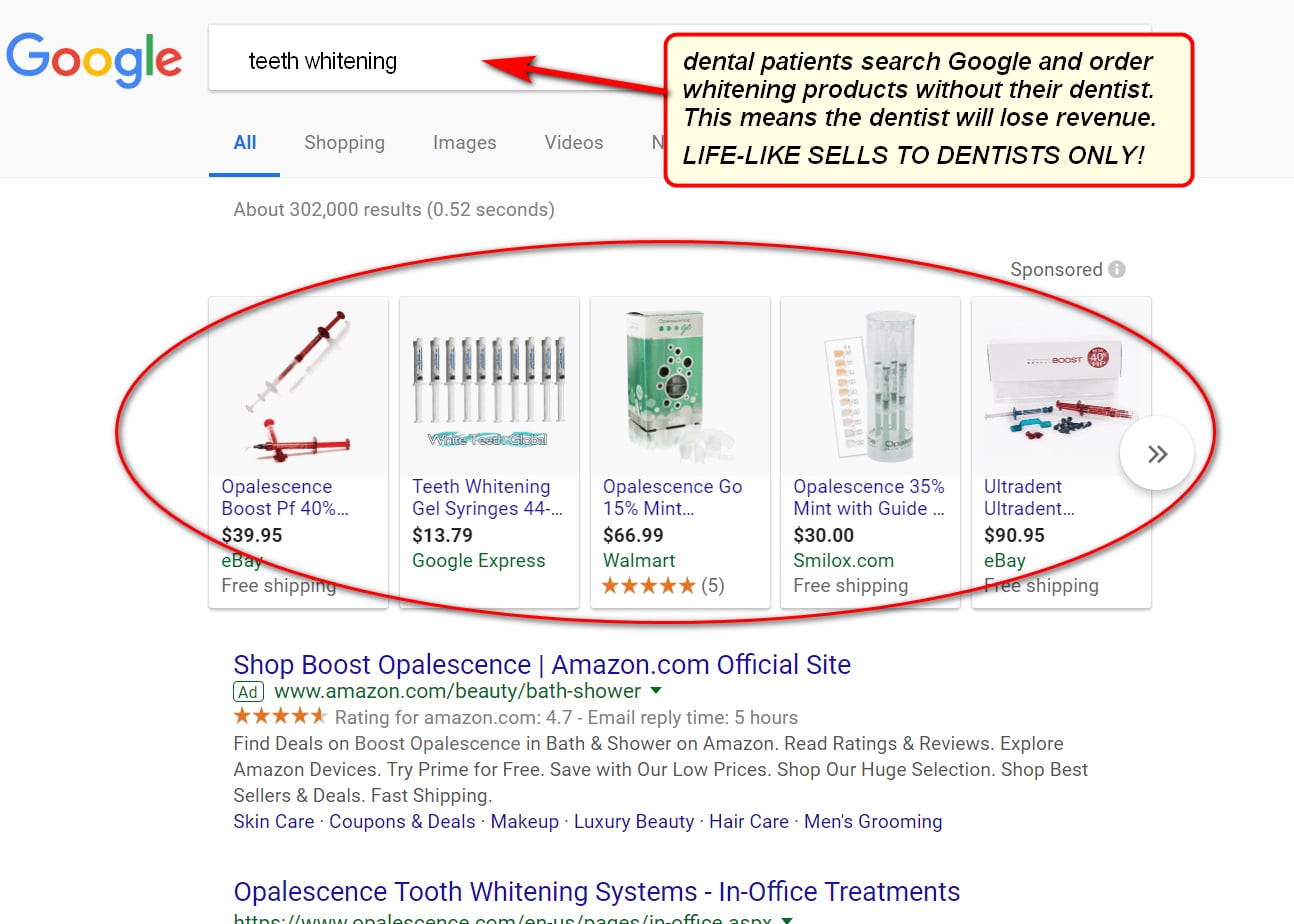Open the green Opalescence Go box image
Screen dimensions: 1294x924
pyautogui.click(x=680, y=386)
